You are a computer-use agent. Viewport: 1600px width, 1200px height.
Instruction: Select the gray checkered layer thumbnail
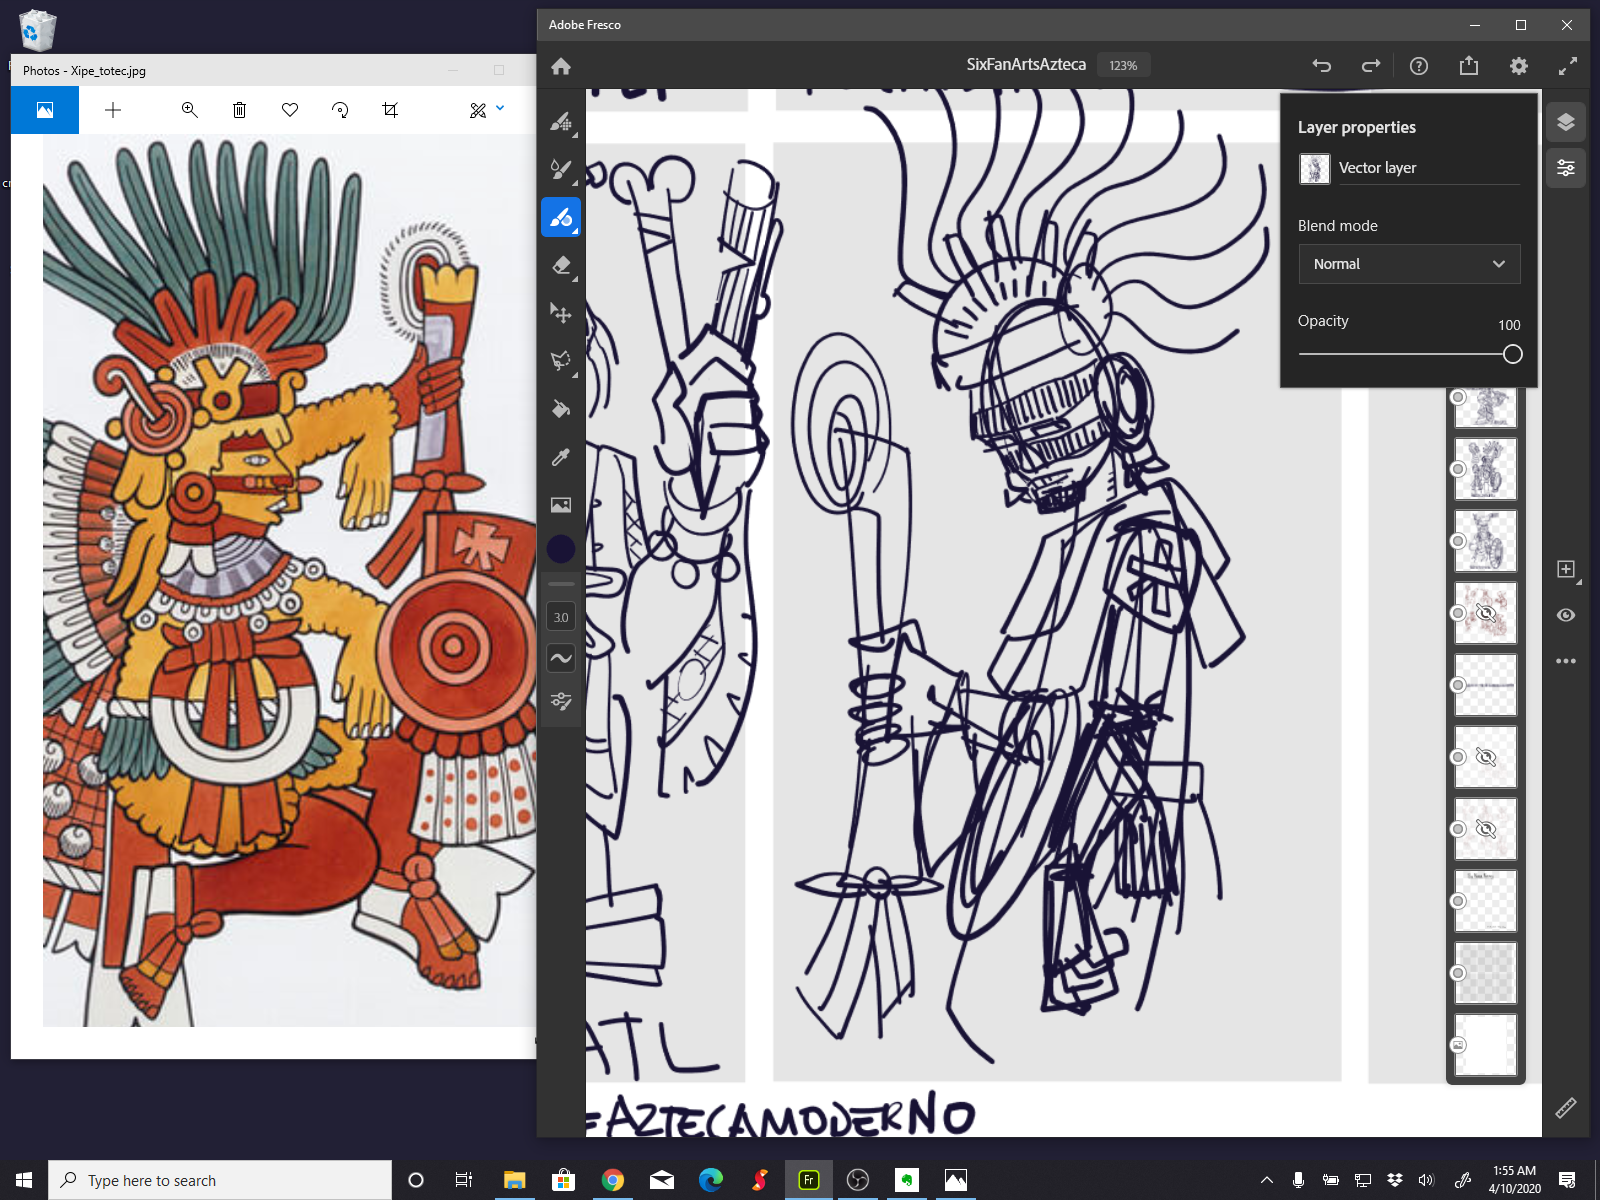click(x=1485, y=973)
